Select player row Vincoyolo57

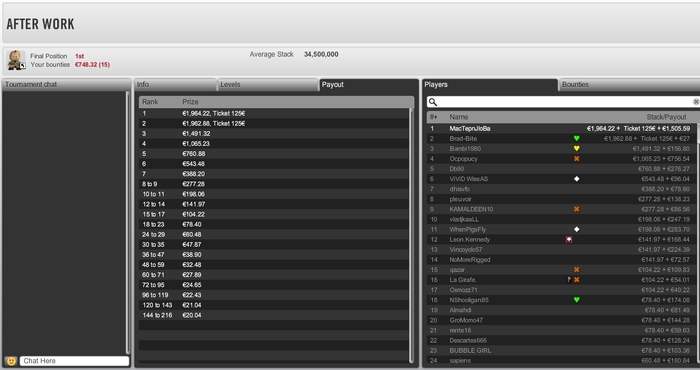pos(561,249)
